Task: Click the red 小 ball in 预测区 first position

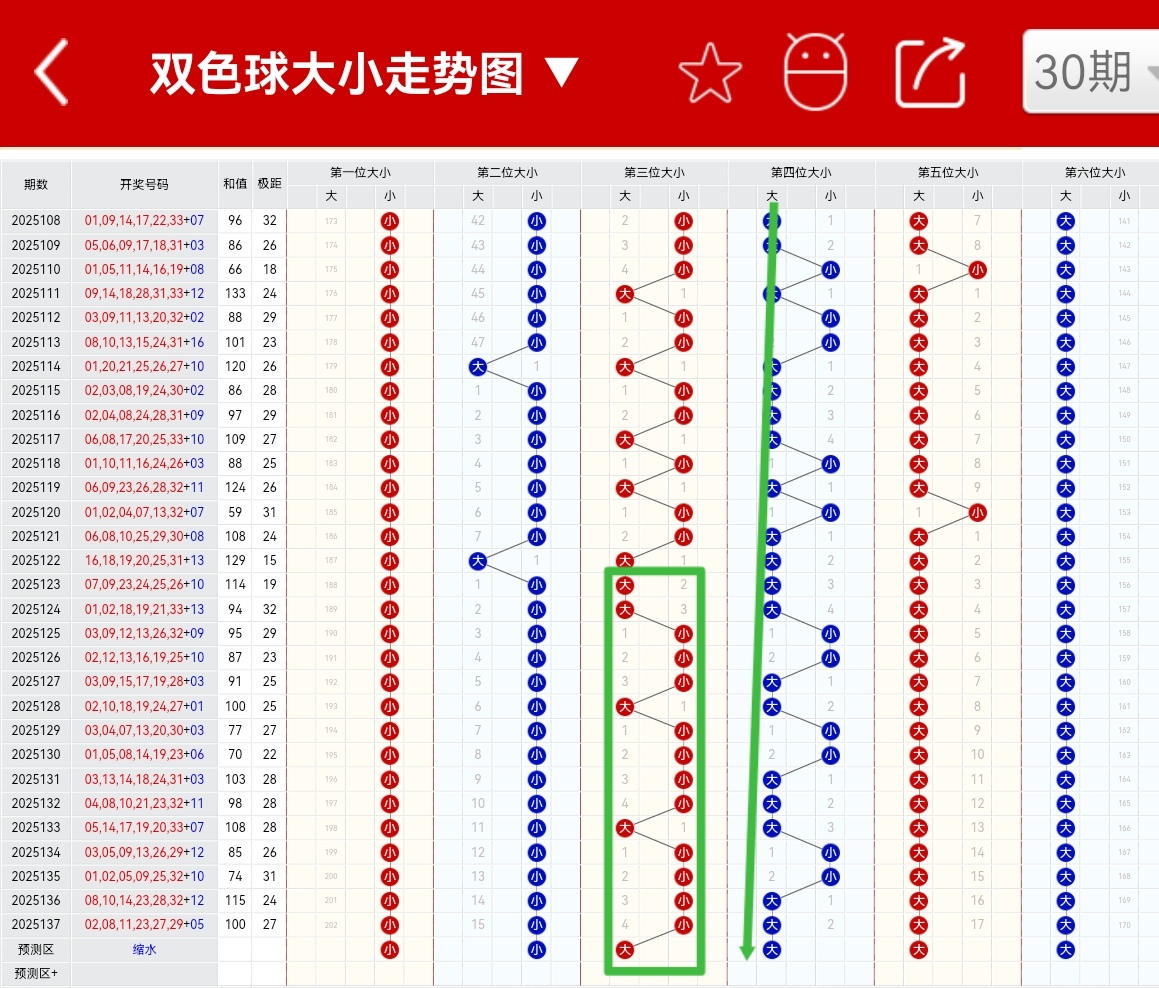Action: point(390,950)
